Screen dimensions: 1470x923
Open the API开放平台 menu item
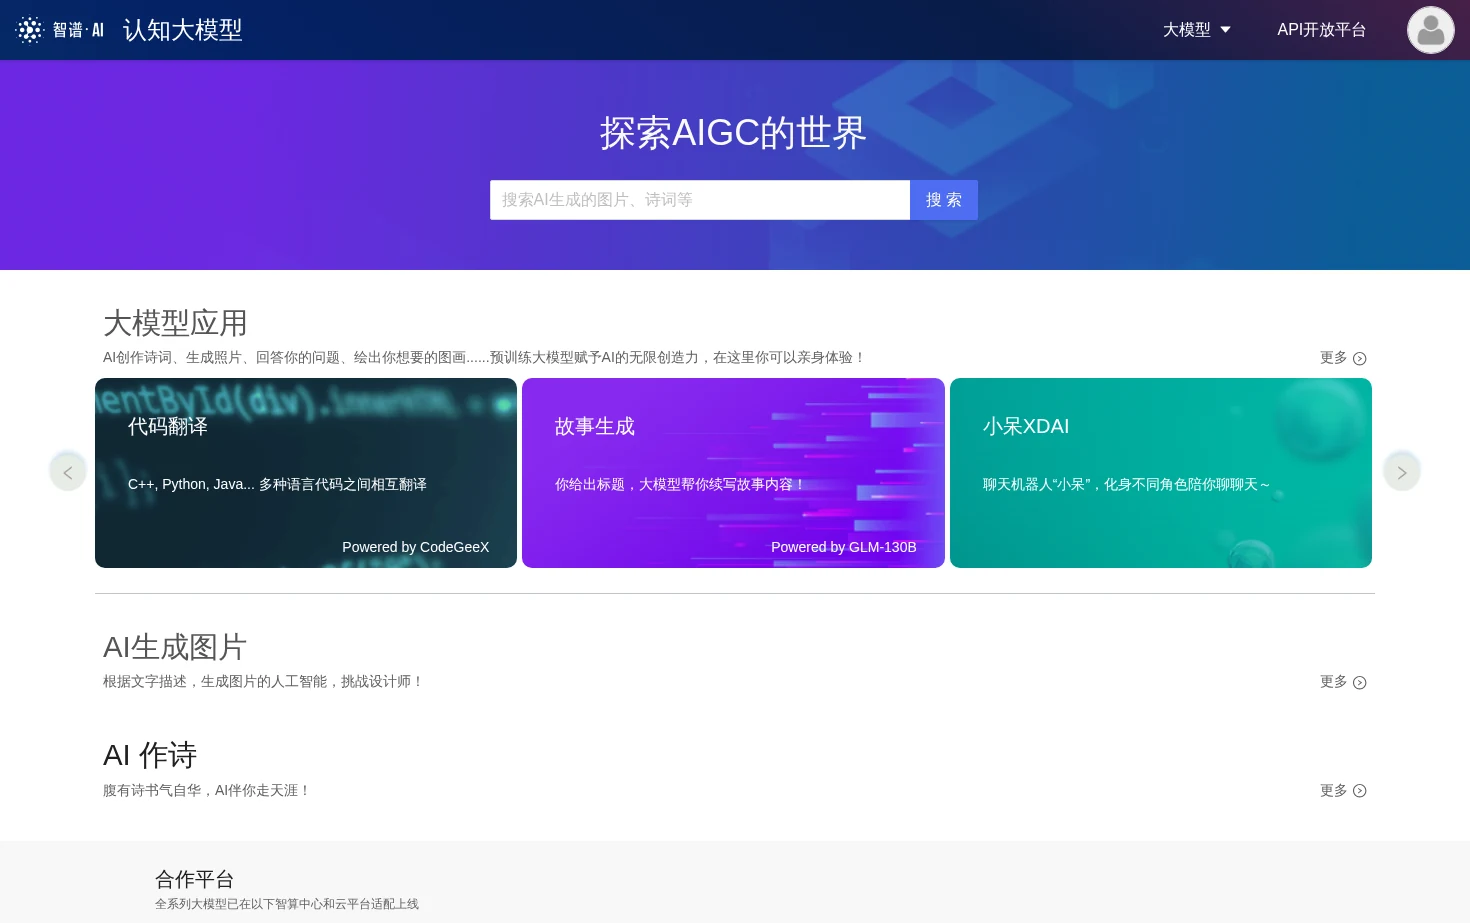1321,30
